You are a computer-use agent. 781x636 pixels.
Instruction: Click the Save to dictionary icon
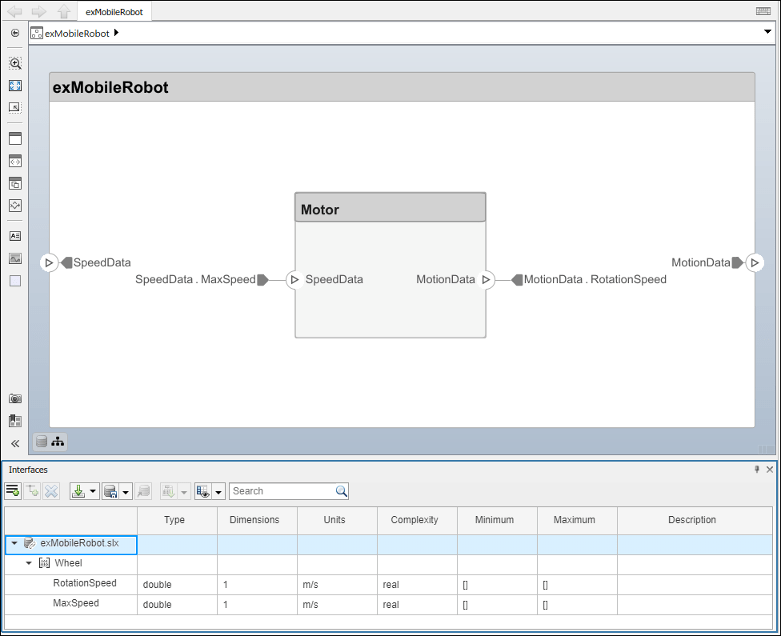point(110,491)
